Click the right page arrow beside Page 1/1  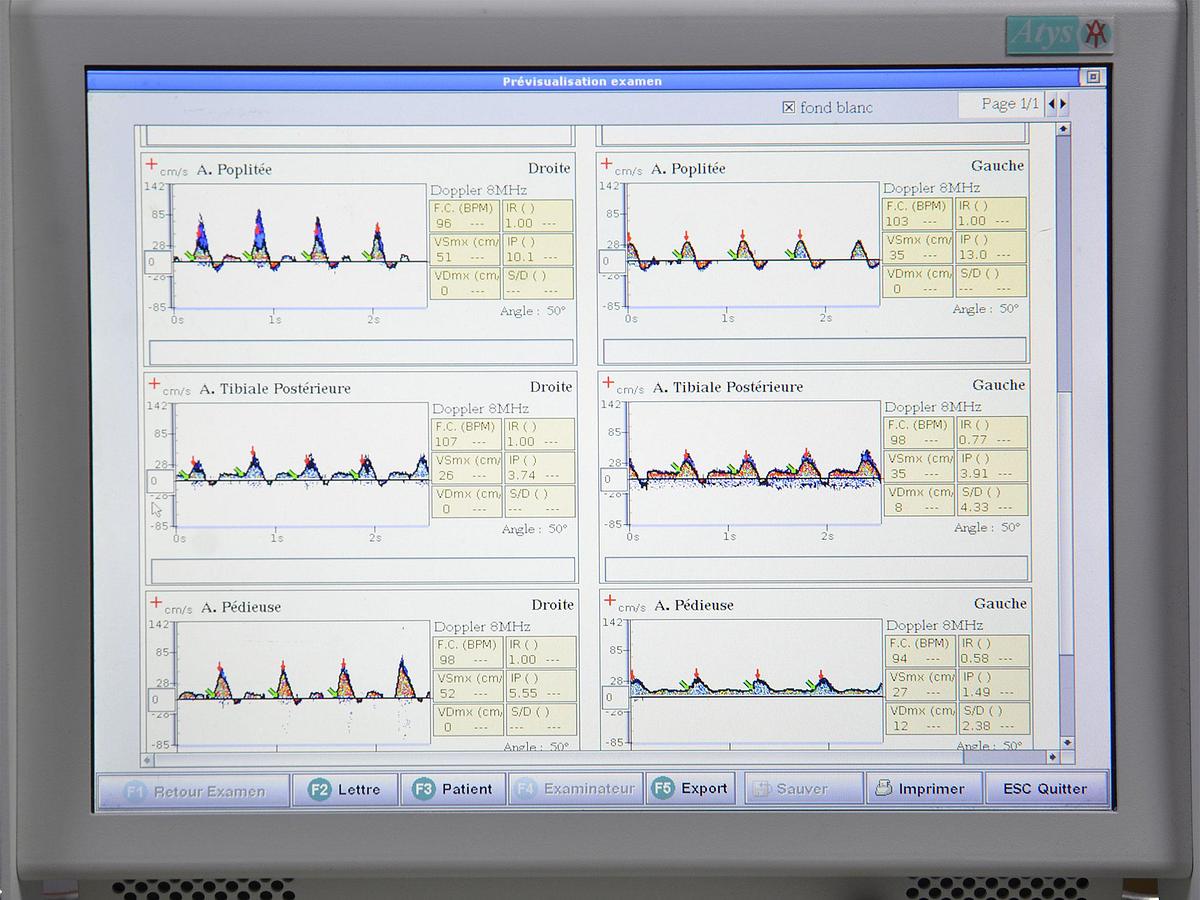pos(1062,103)
